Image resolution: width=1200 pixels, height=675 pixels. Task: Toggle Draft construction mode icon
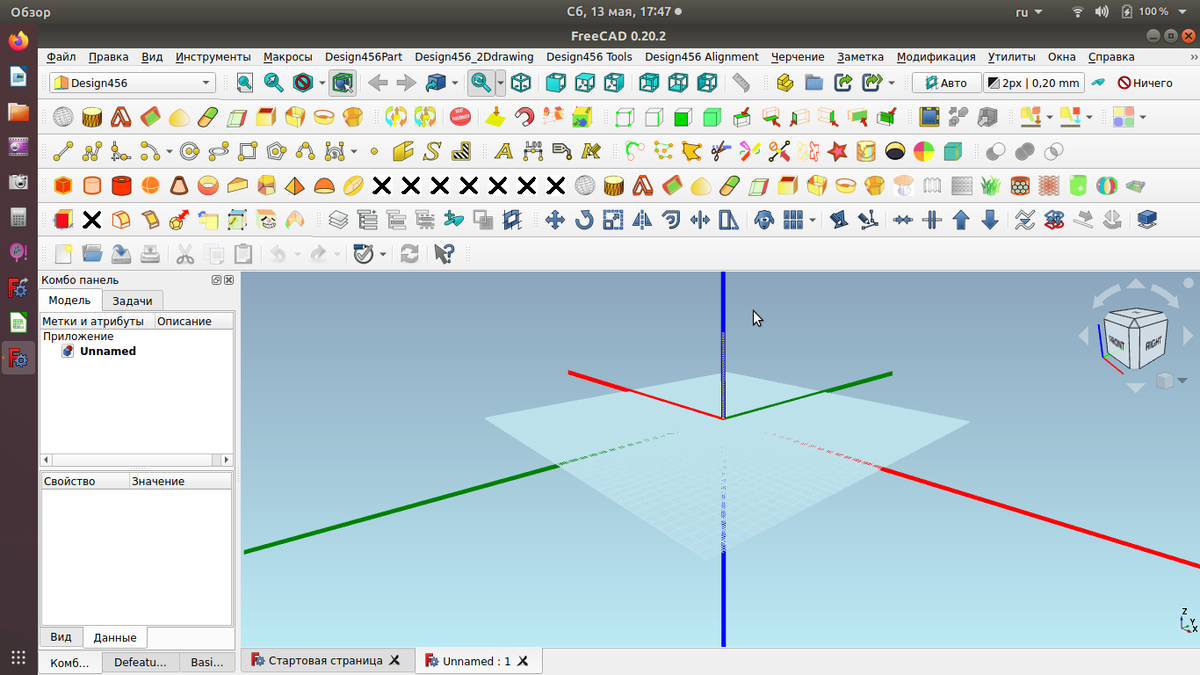[1099, 83]
